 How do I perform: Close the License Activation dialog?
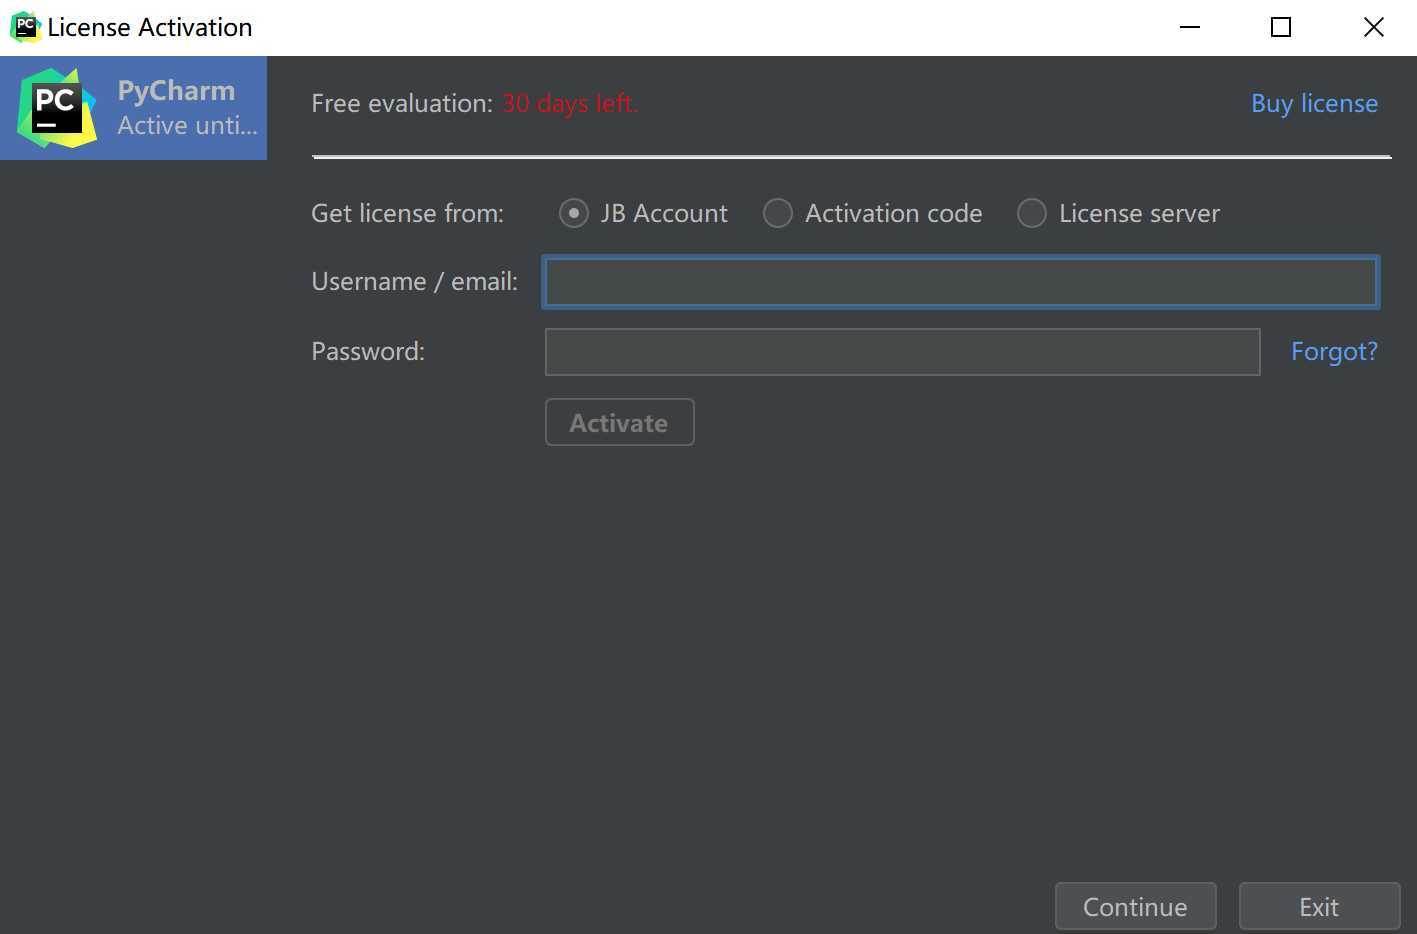pyautogui.click(x=1373, y=27)
